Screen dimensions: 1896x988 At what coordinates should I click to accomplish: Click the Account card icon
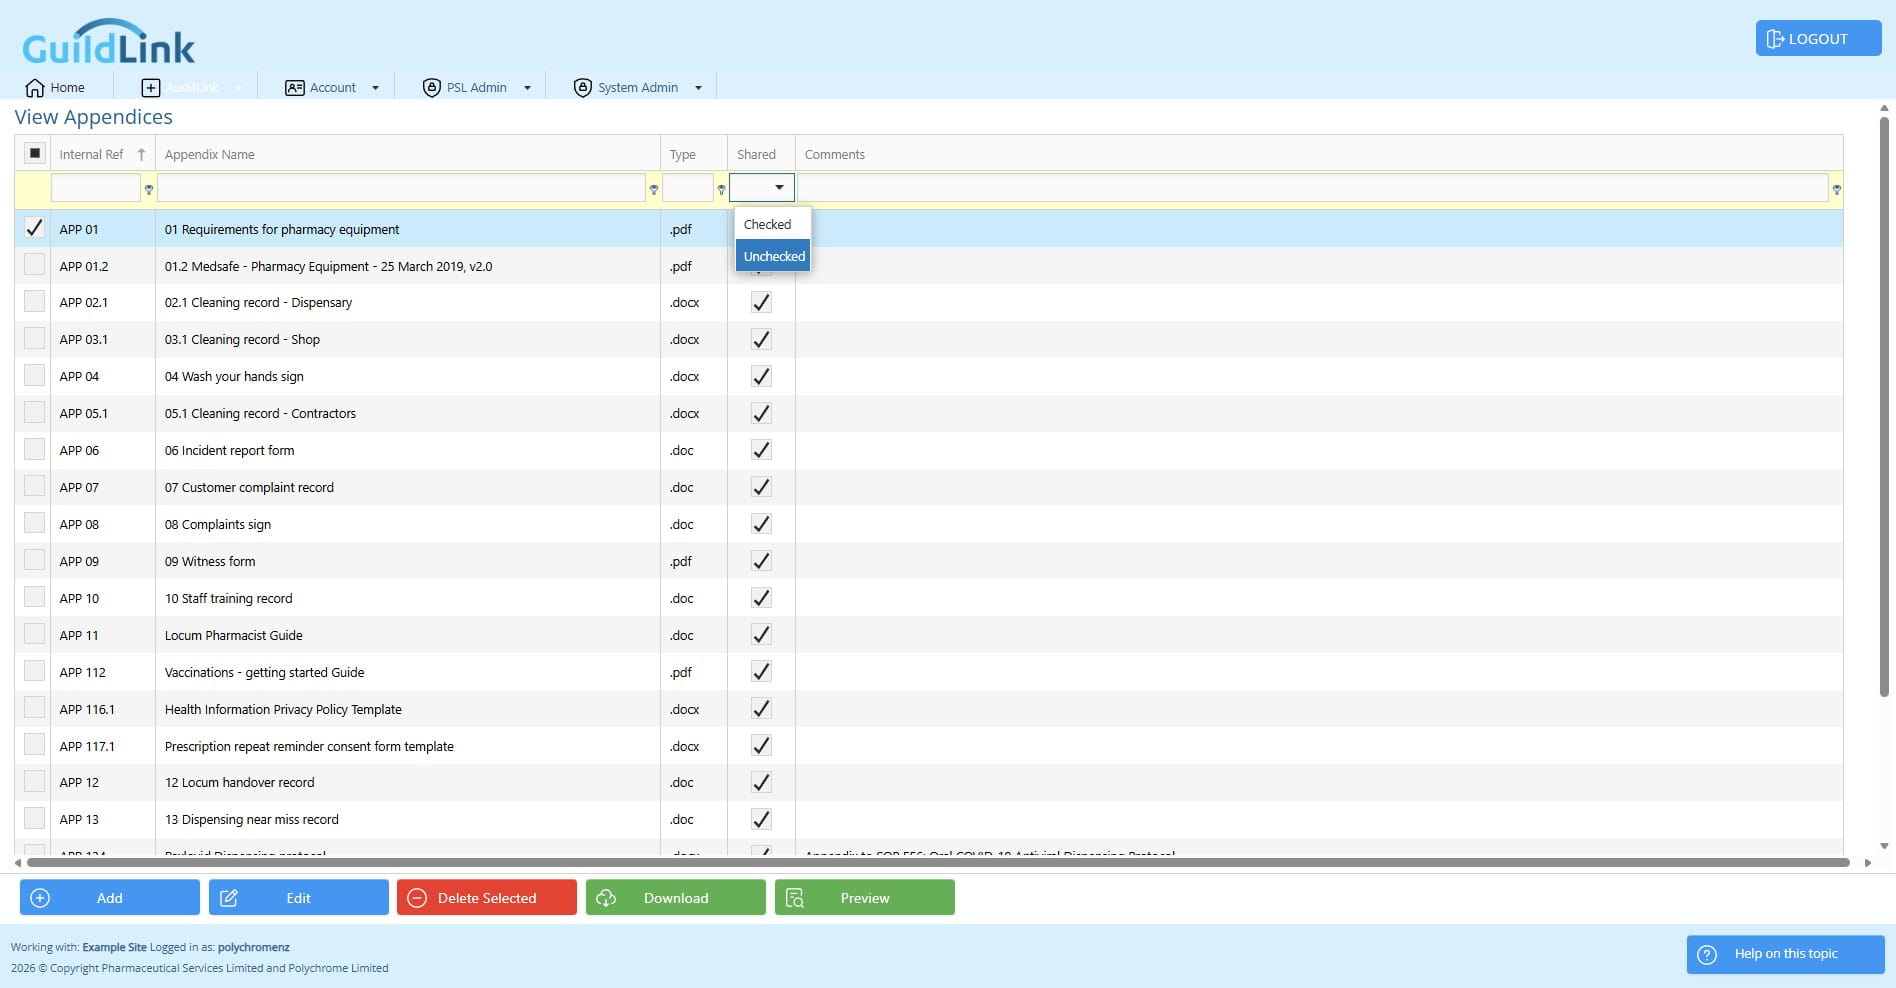[294, 88]
